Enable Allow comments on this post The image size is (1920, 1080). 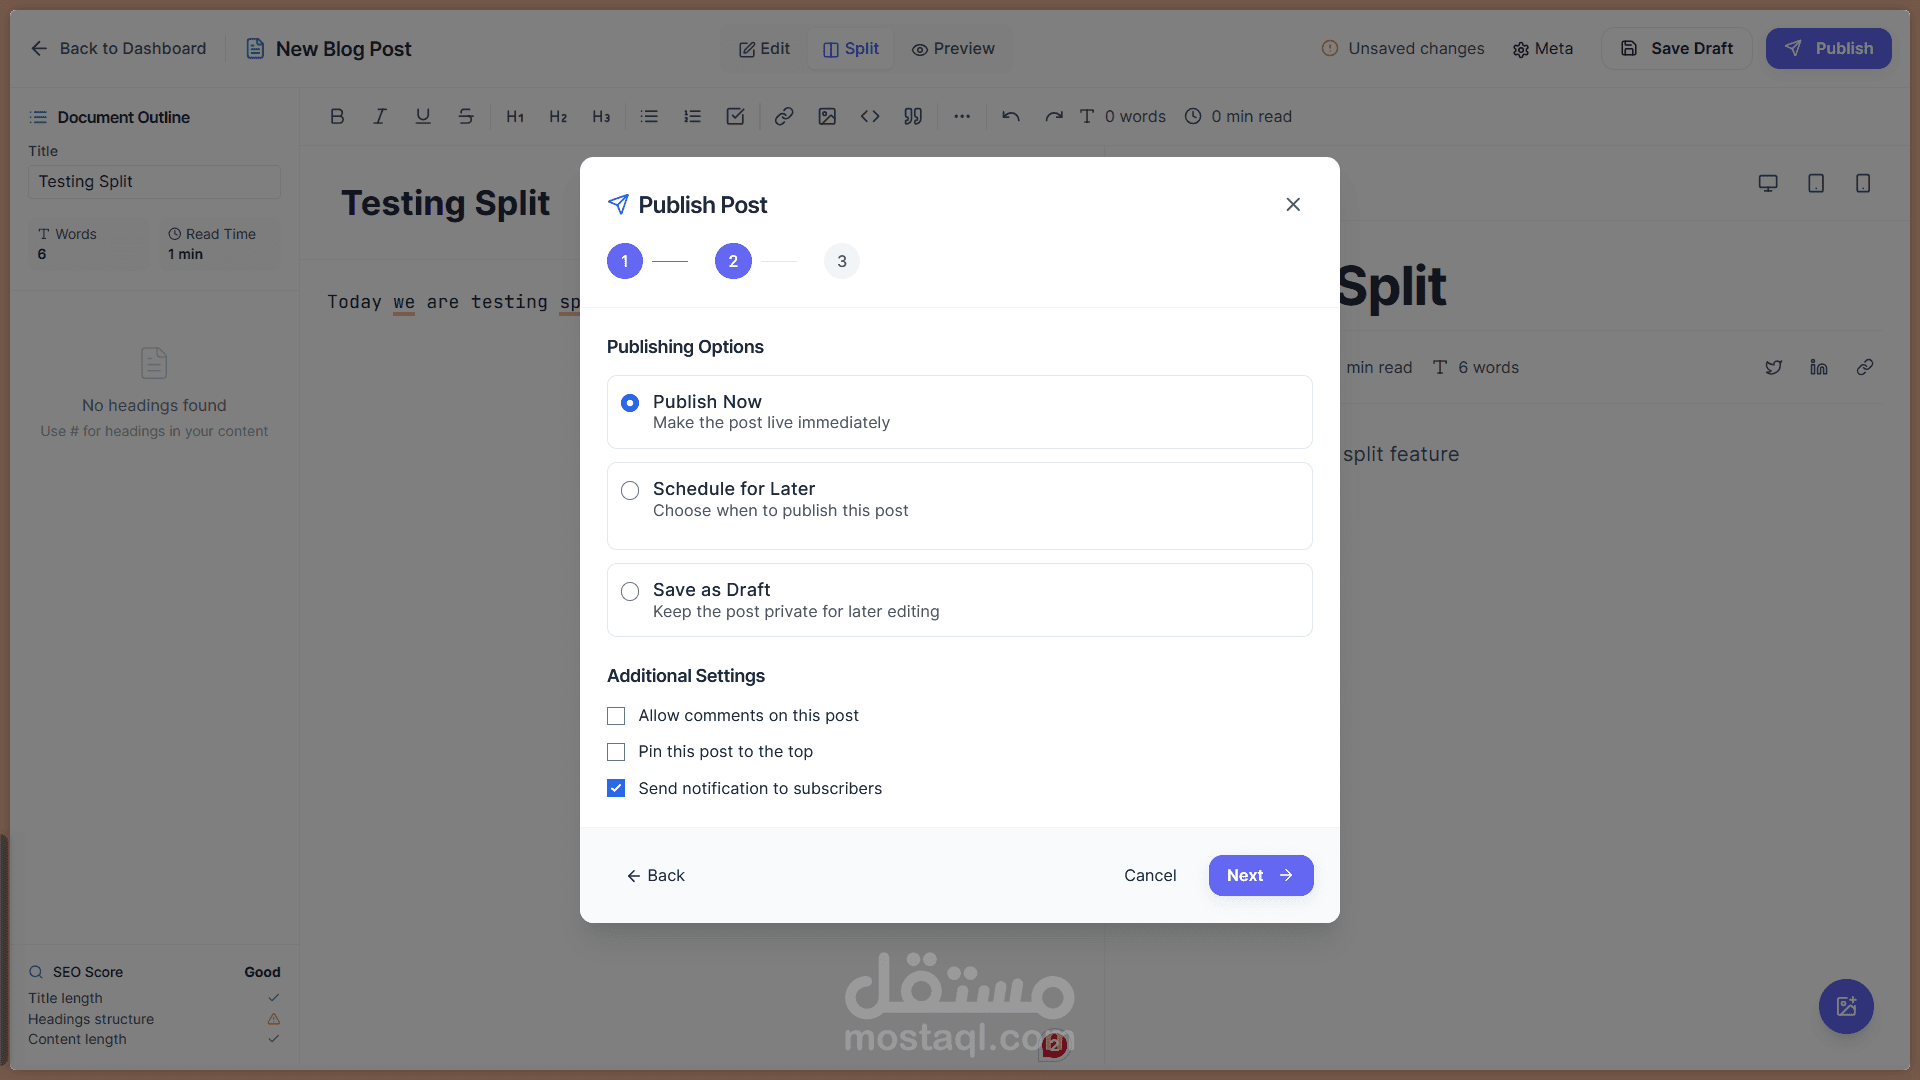pos(616,716)
